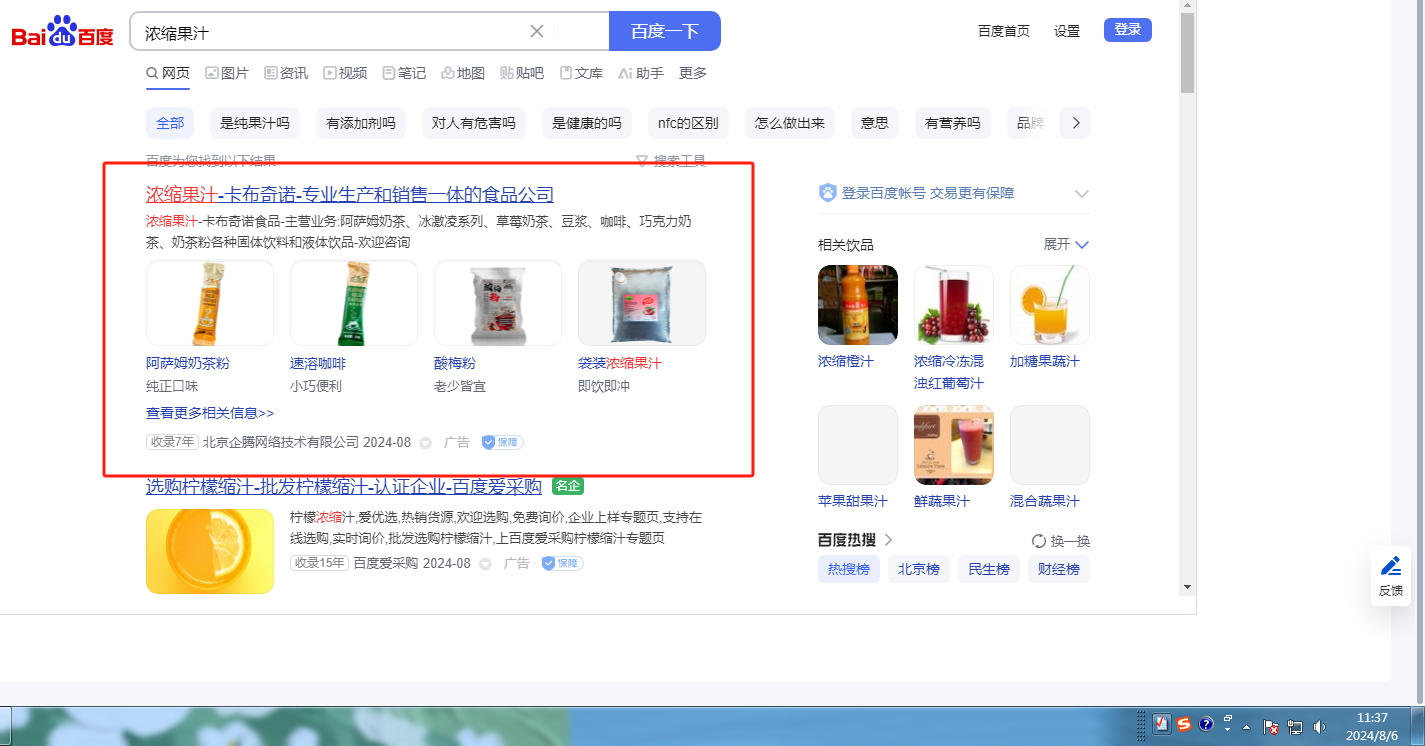Screen dimensions: 1425x746
Task: Click the Baidu logo
Action: coord(62,32)
